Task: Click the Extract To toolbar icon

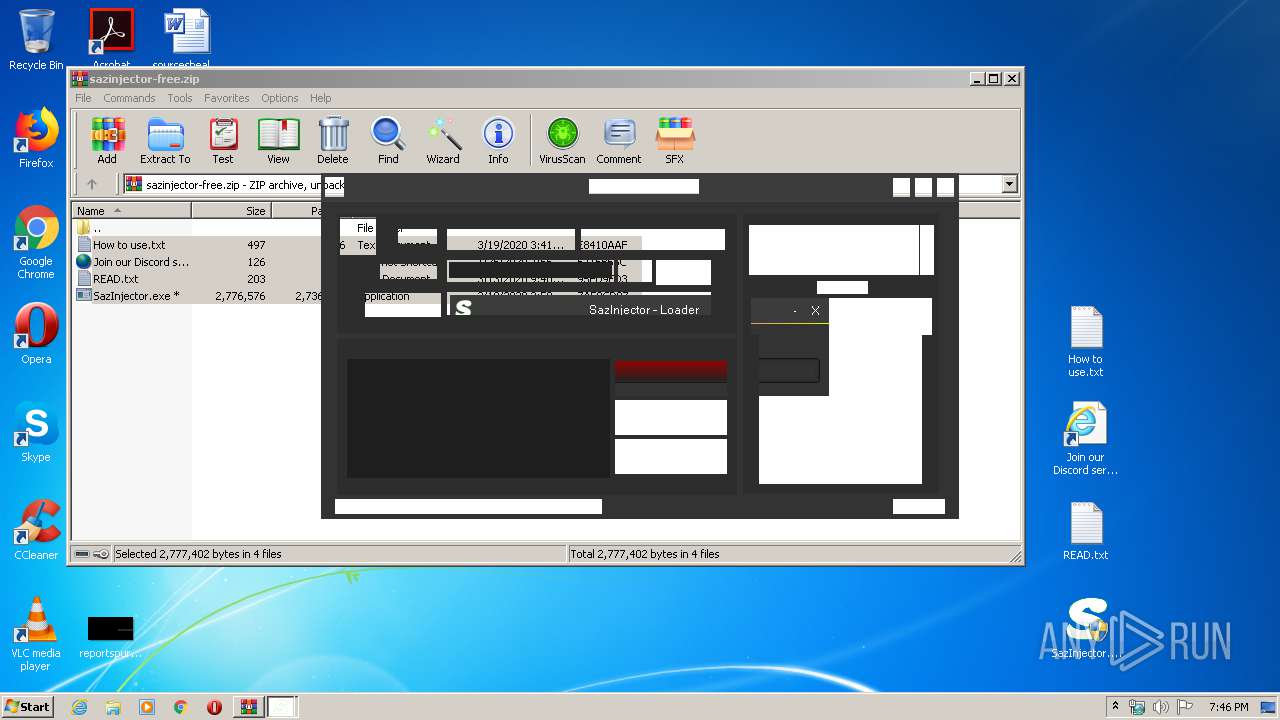Action: click(165, 140)
